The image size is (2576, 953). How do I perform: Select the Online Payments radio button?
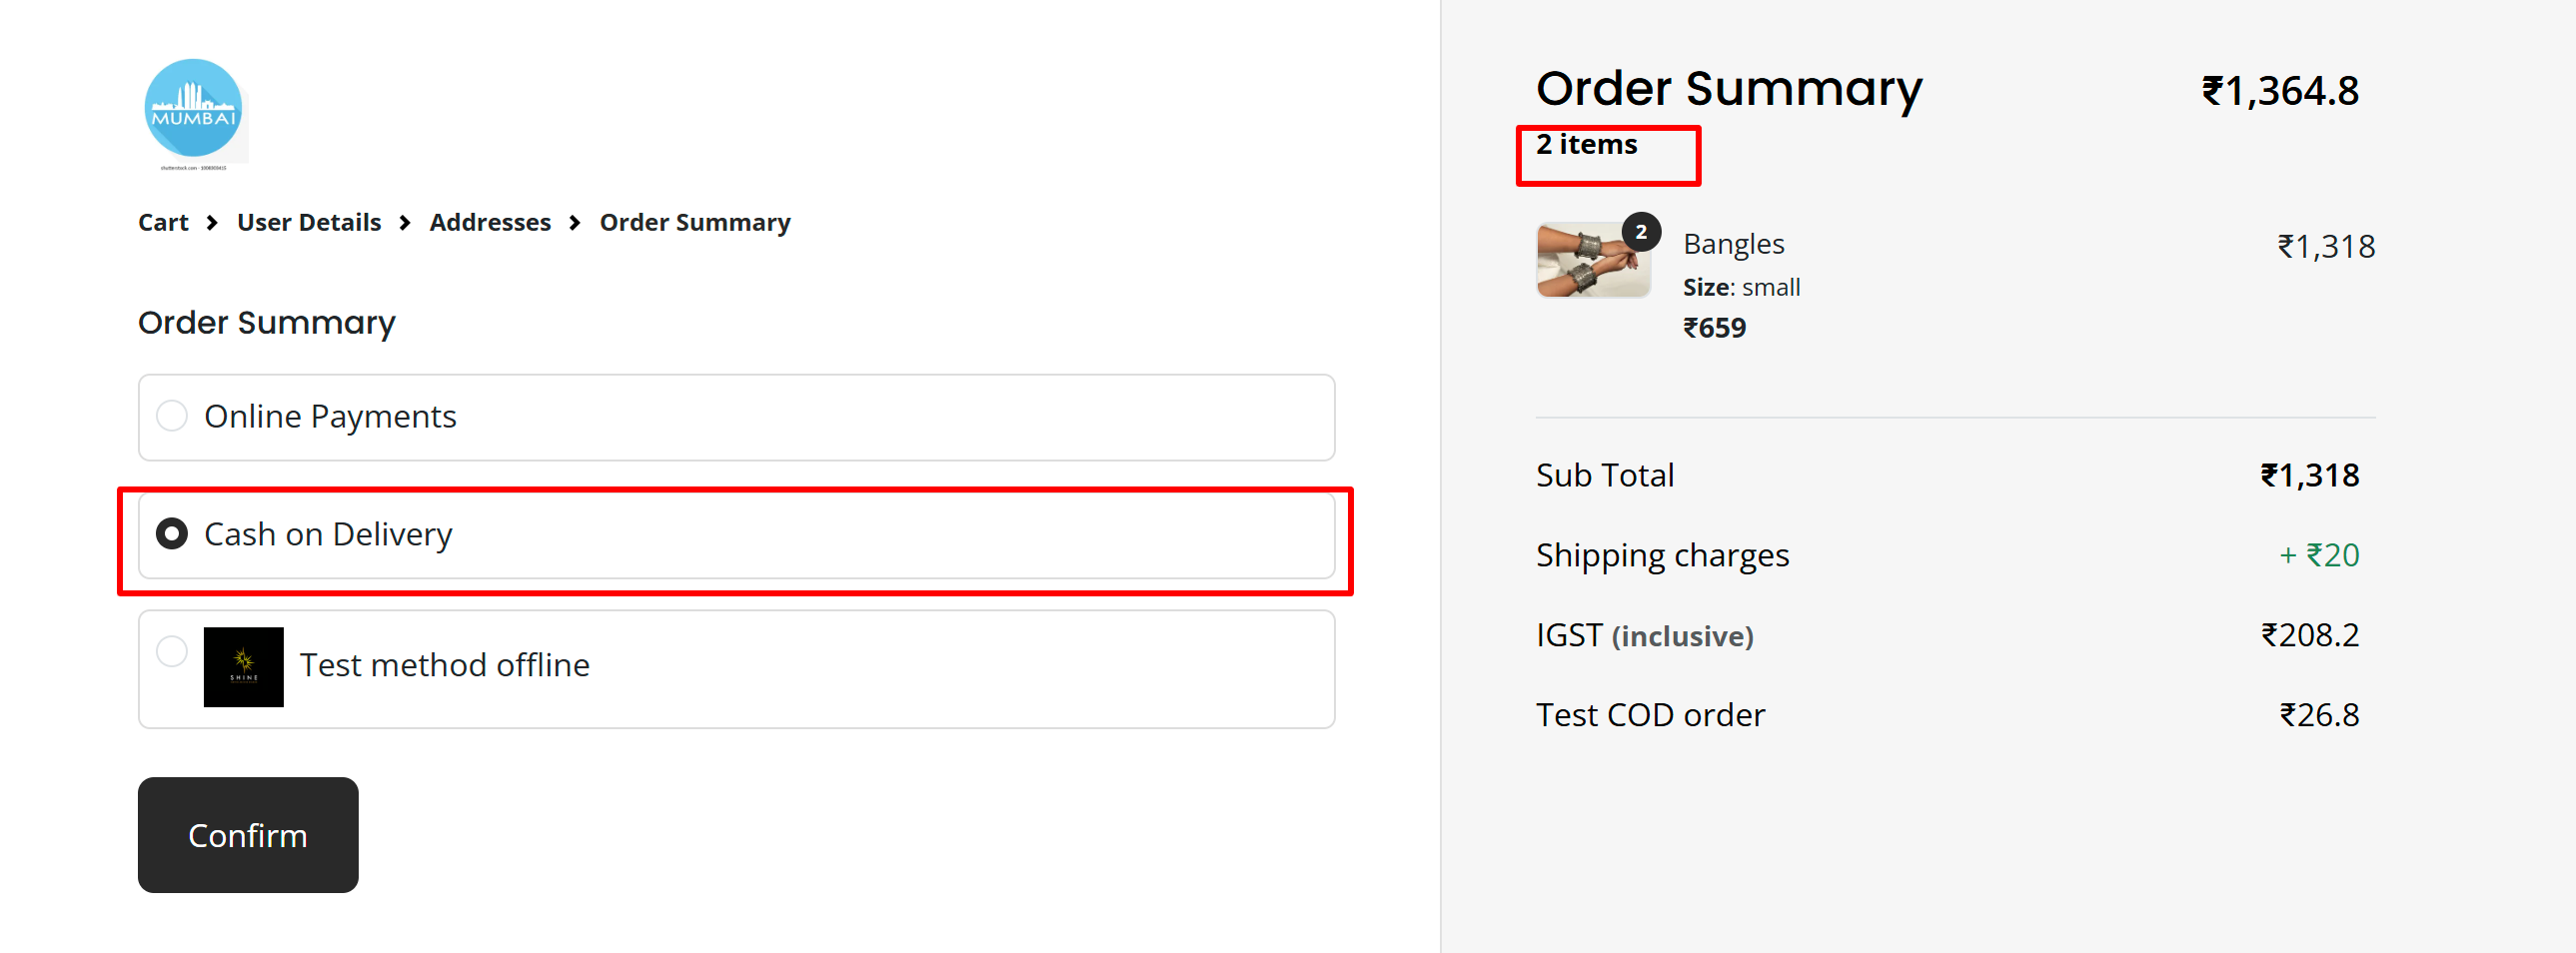[172, 416]
